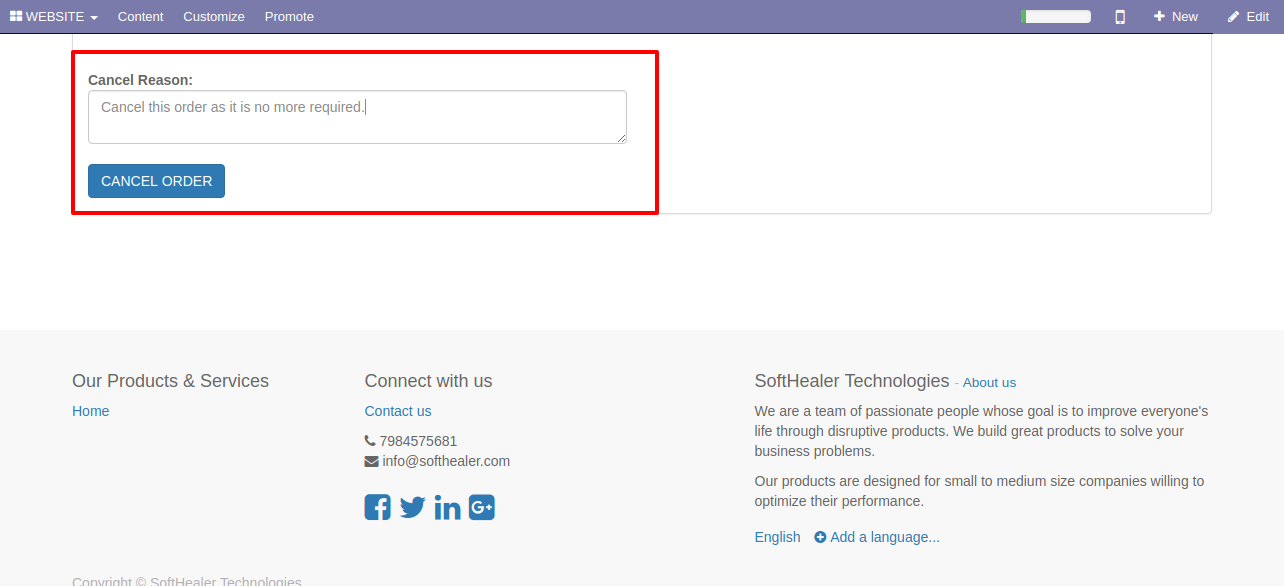
Task: Click Edit to edit the page
Action: tap(1248, 16)
